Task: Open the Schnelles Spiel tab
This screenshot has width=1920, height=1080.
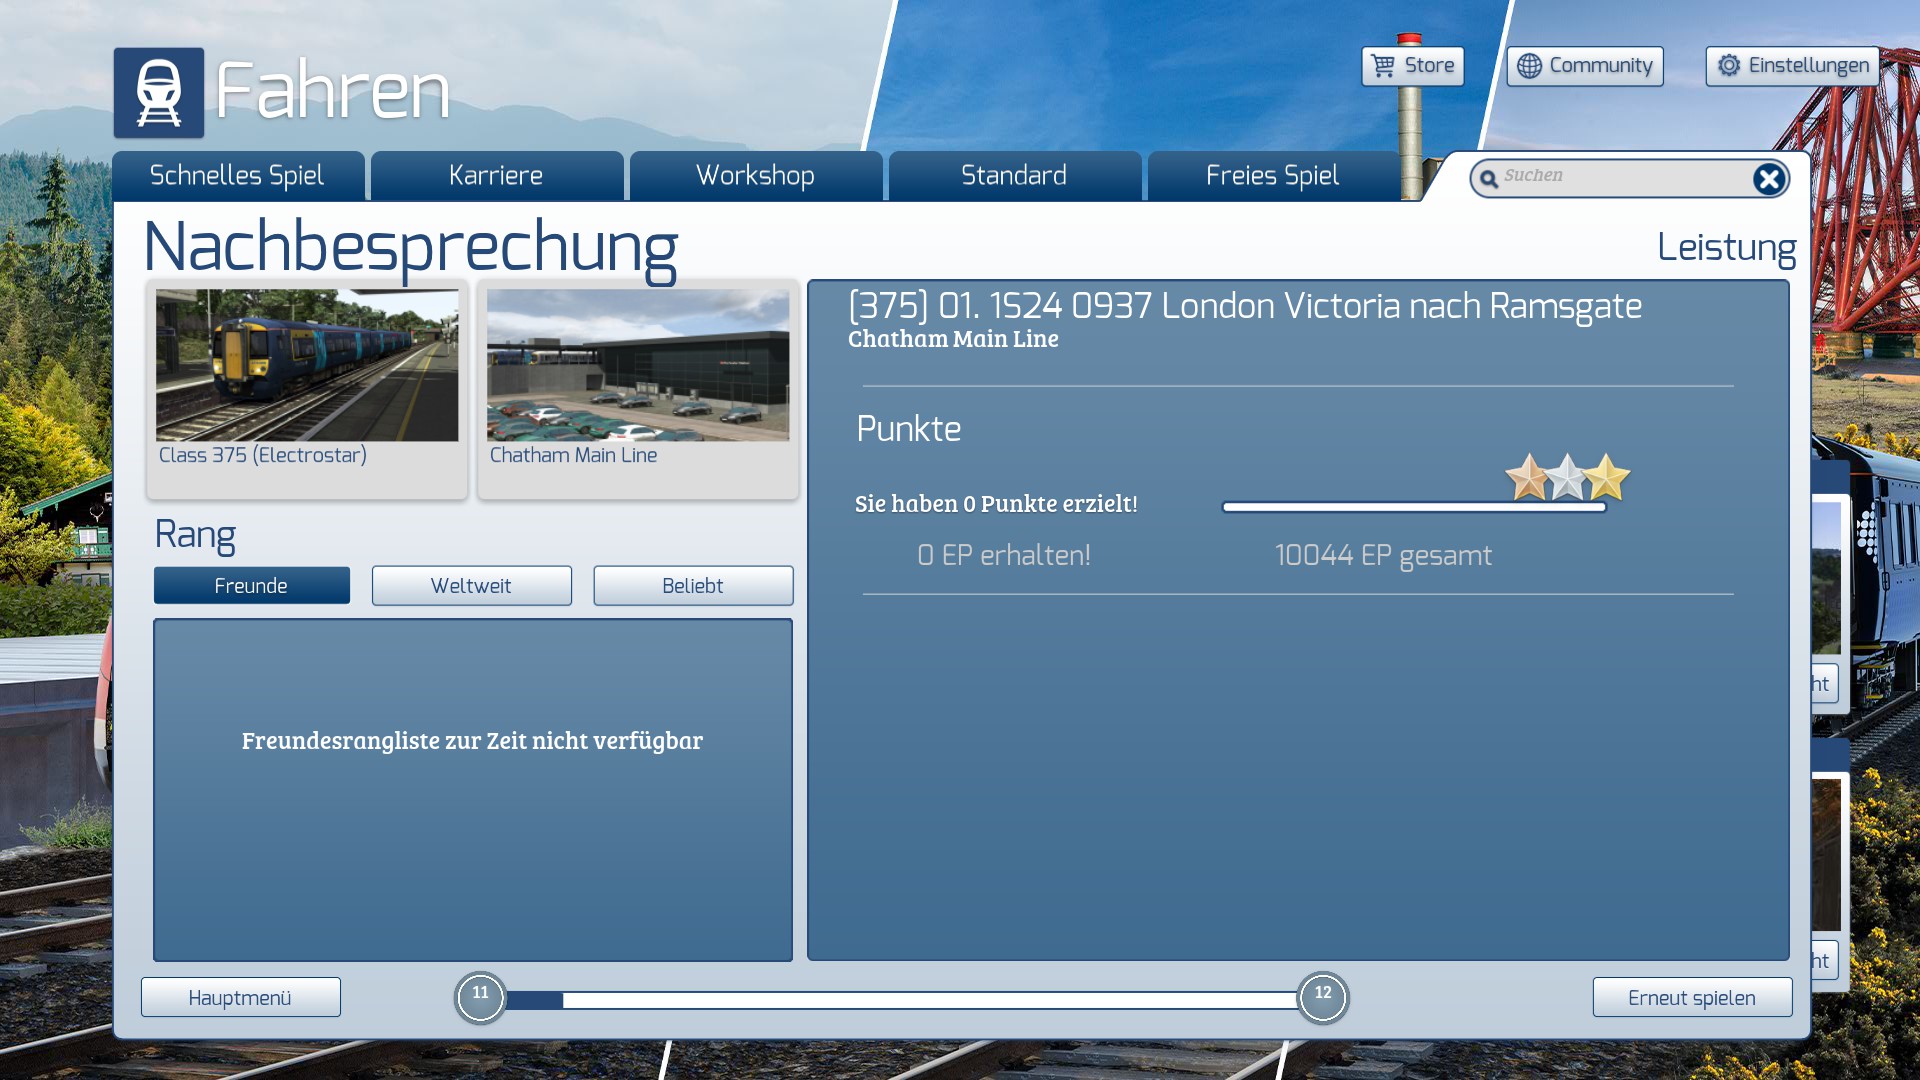Action: [x=237, y=176]
